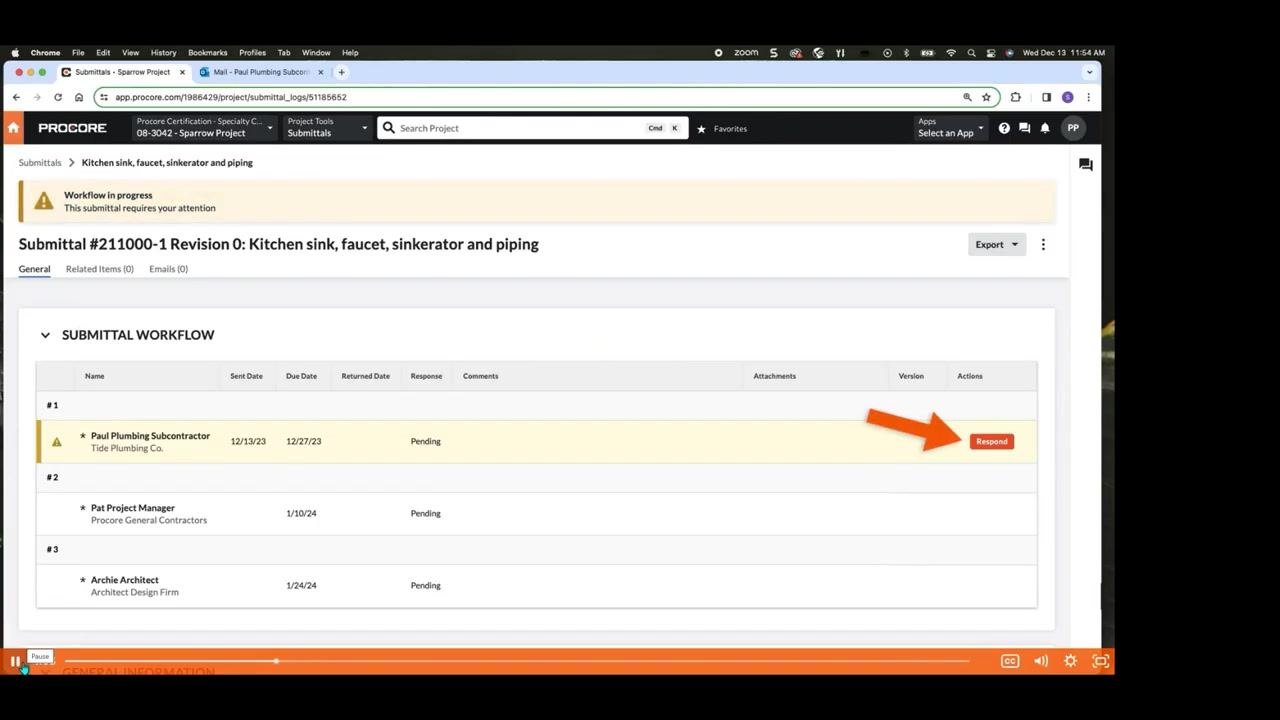Viewport: 1280px width, 720px height.
Task: Click the Procore home icon
Action: coord(13,128)
